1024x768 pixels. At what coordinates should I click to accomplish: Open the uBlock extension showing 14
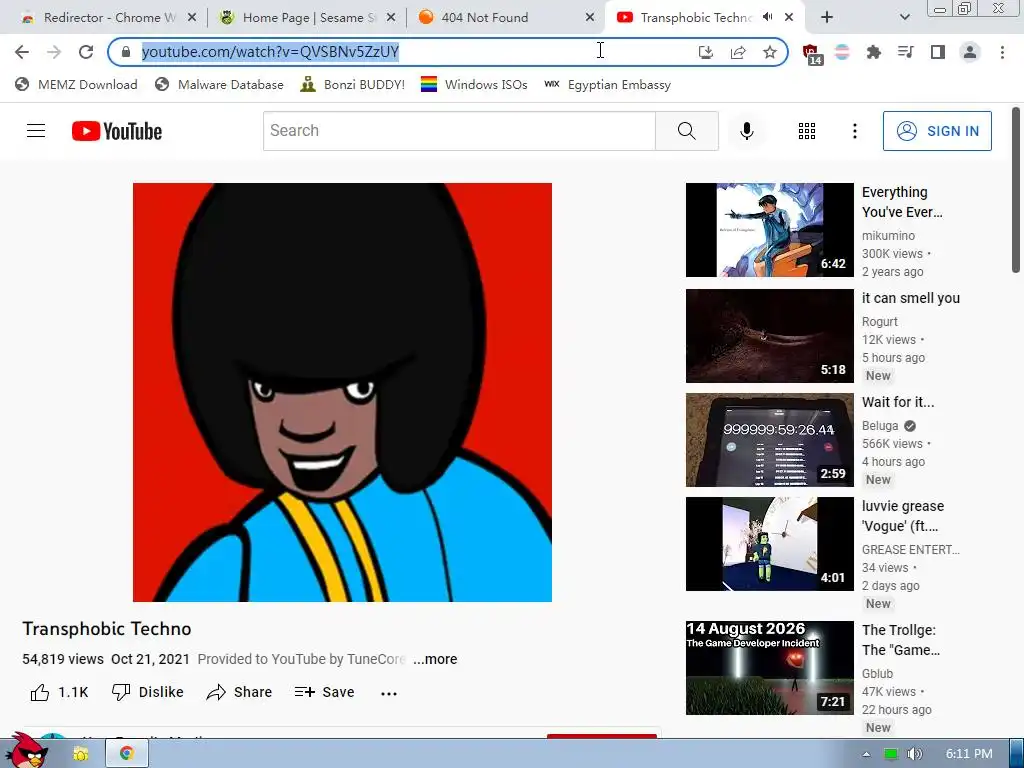click(x=811, y=54)
